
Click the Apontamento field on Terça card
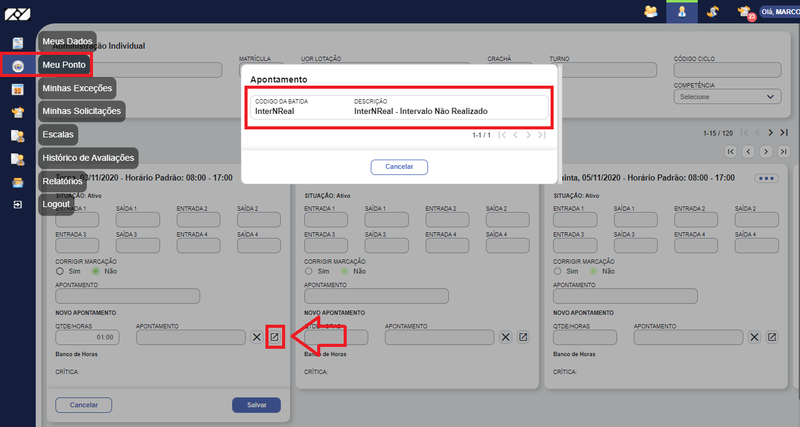(128, 296)
